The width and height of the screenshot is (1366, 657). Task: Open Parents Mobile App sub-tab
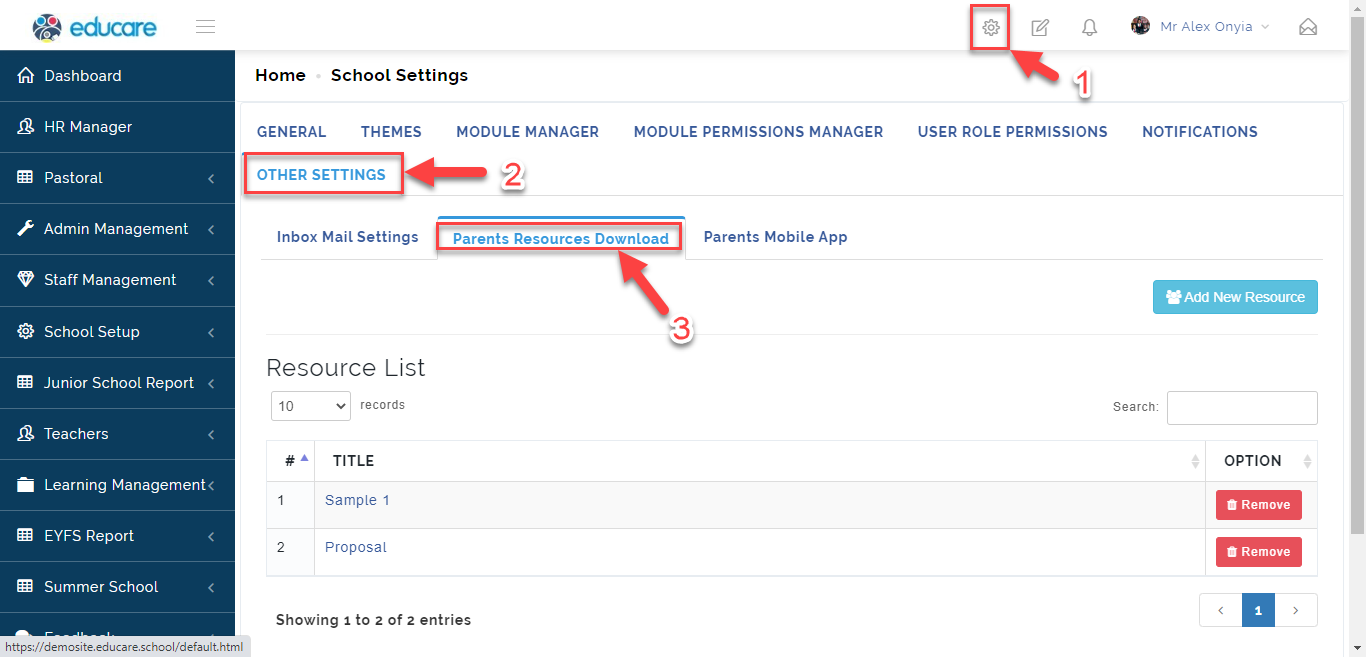775,237
